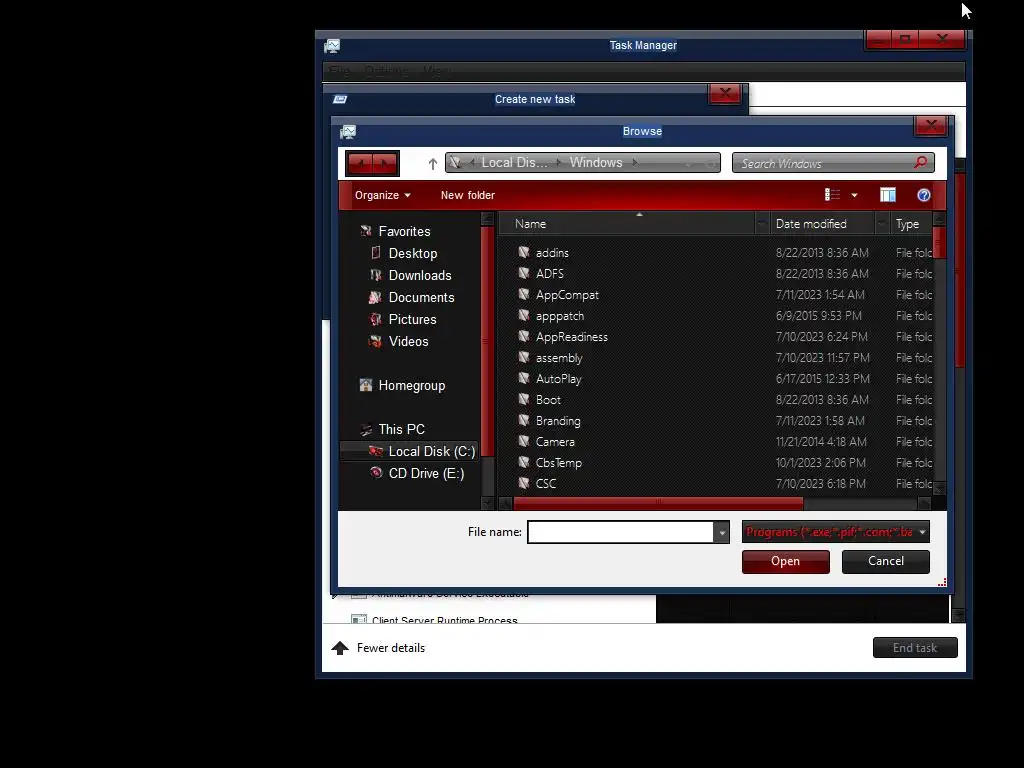Click the Fewer details arrow icon
Viewport: 1024px width, 768px height.
pyautogui.click(x=340, y=648)
